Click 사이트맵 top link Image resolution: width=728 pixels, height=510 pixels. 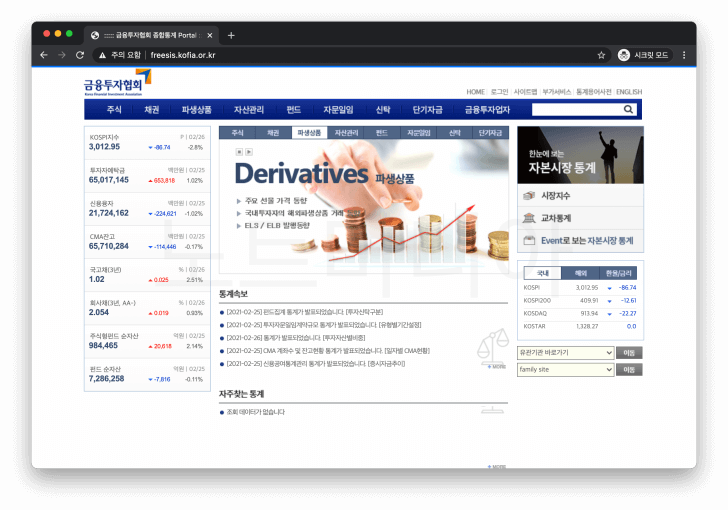pos(525,92)
